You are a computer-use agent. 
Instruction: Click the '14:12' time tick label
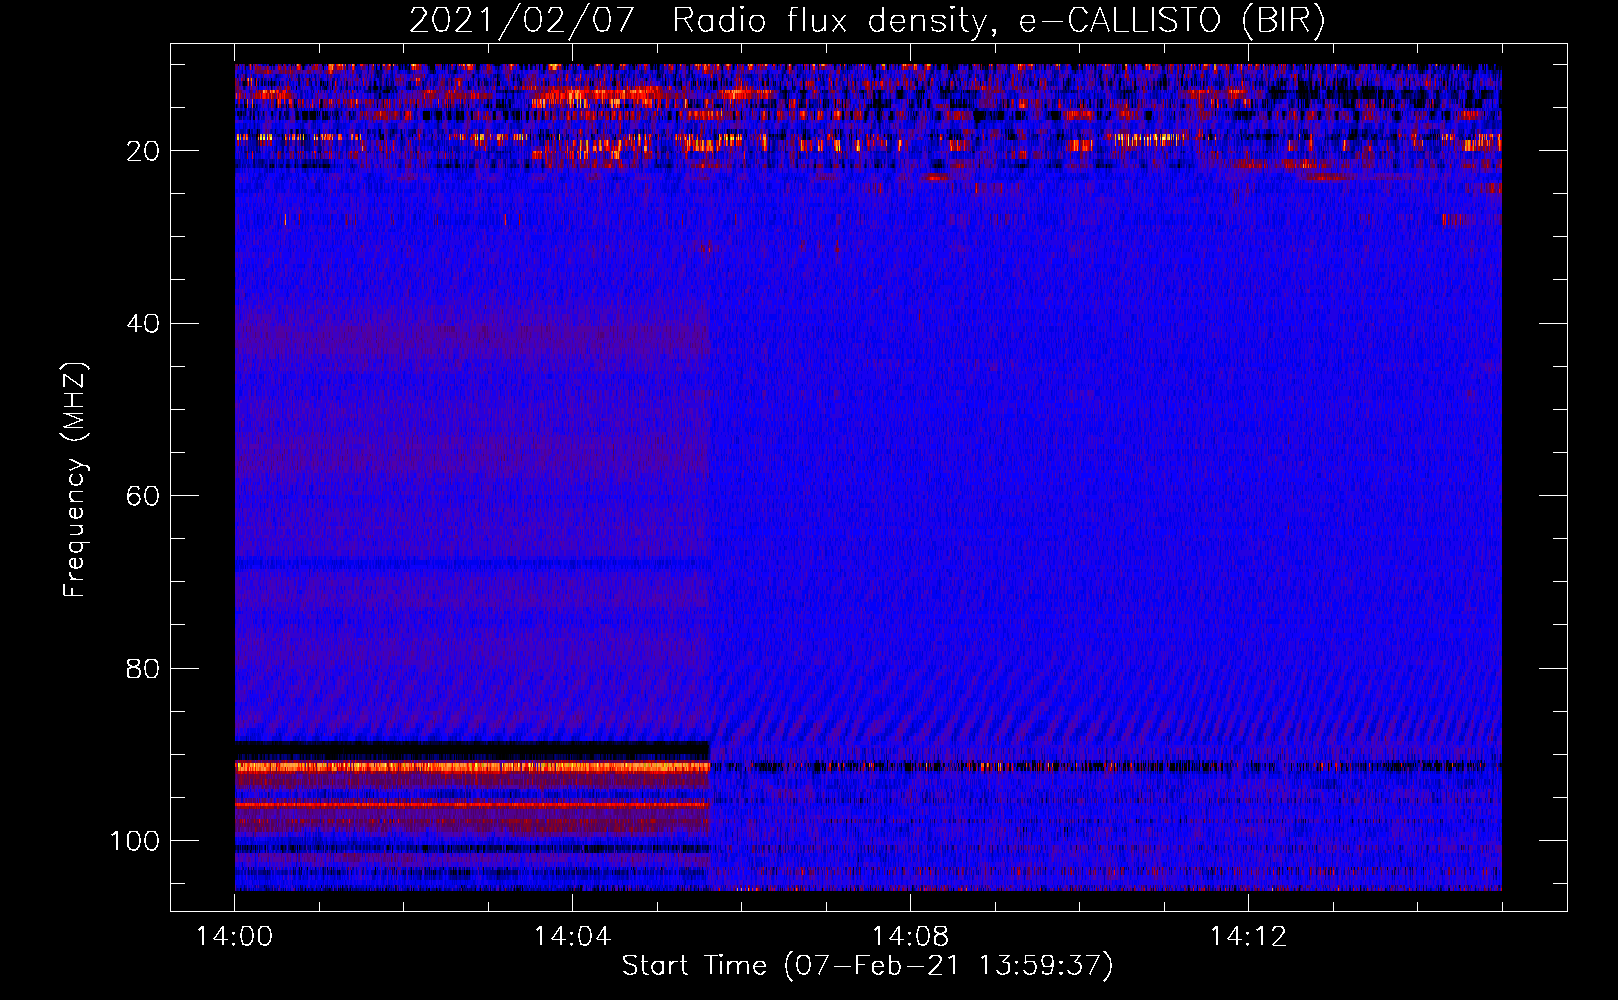coord(1248,937)
